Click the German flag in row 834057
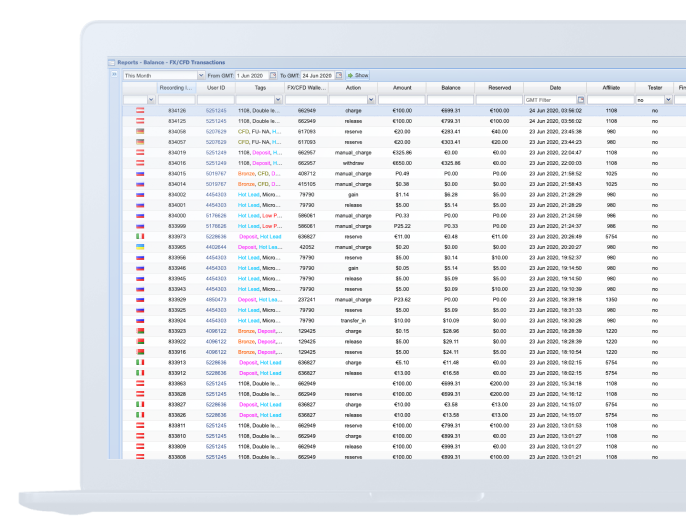Image resolution: width=686 pixels, height=523 pixels. [x=140, y=142]
